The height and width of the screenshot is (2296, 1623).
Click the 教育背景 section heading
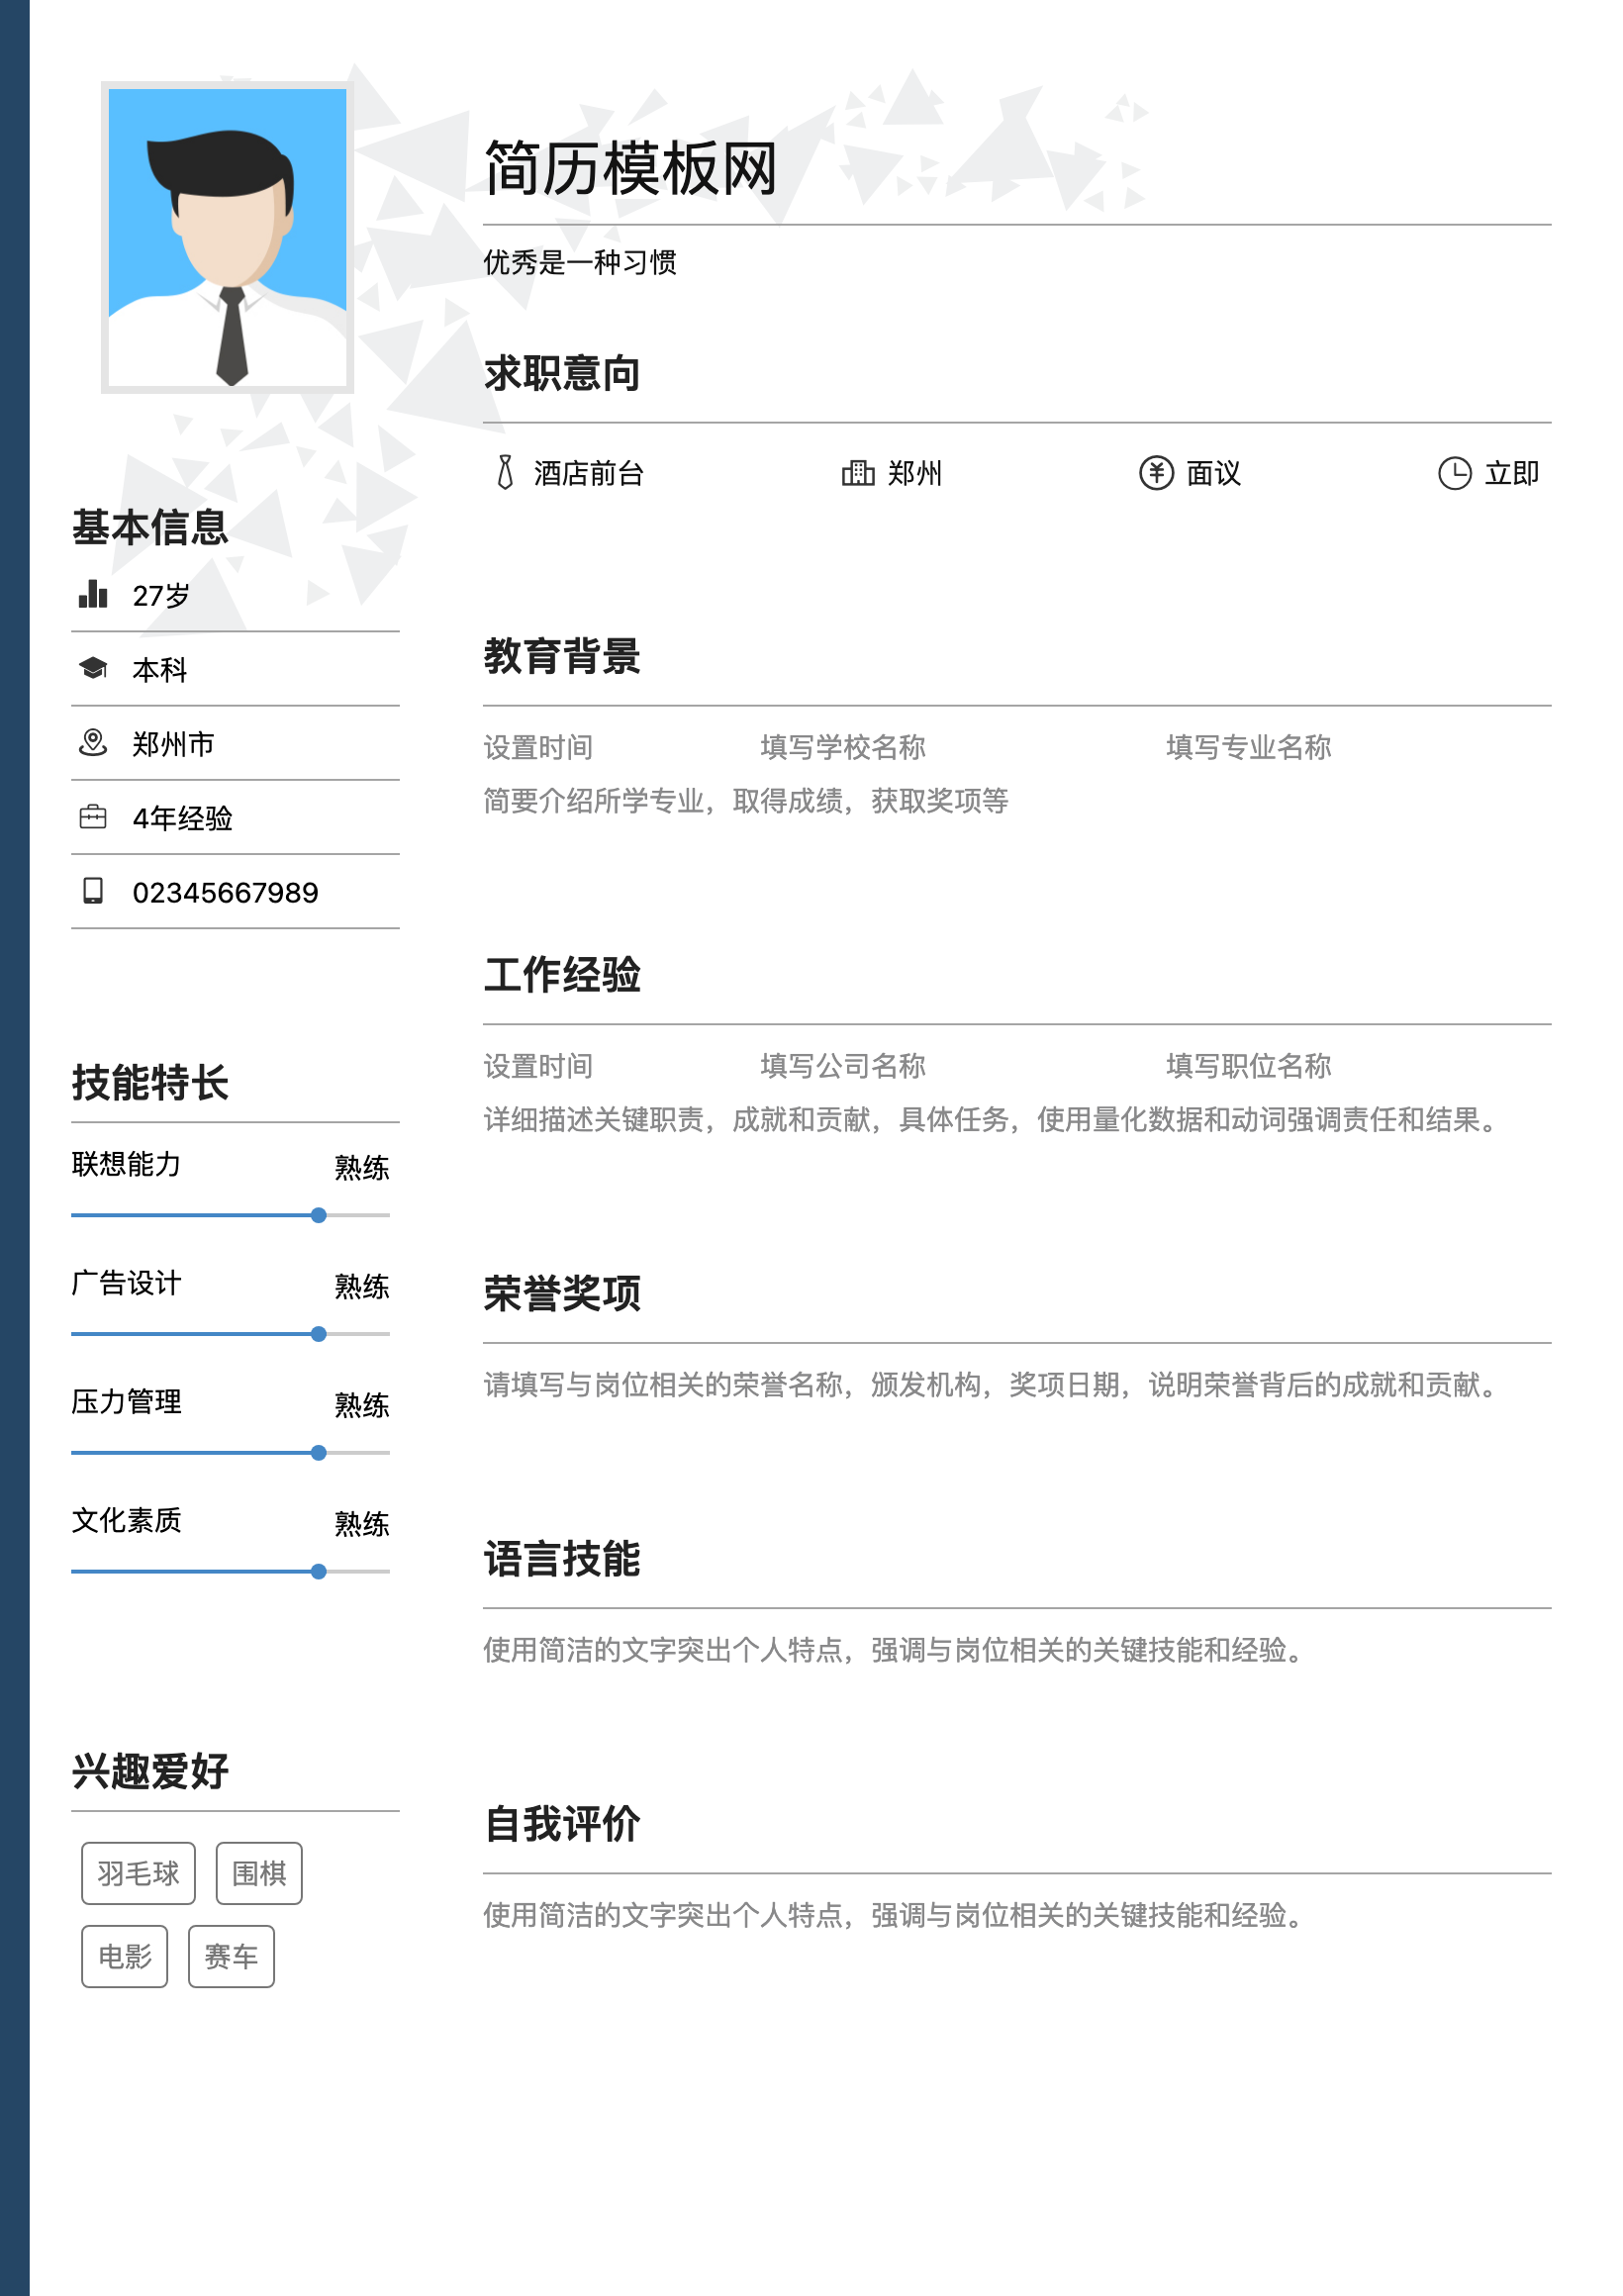click(x=562, y=656)
